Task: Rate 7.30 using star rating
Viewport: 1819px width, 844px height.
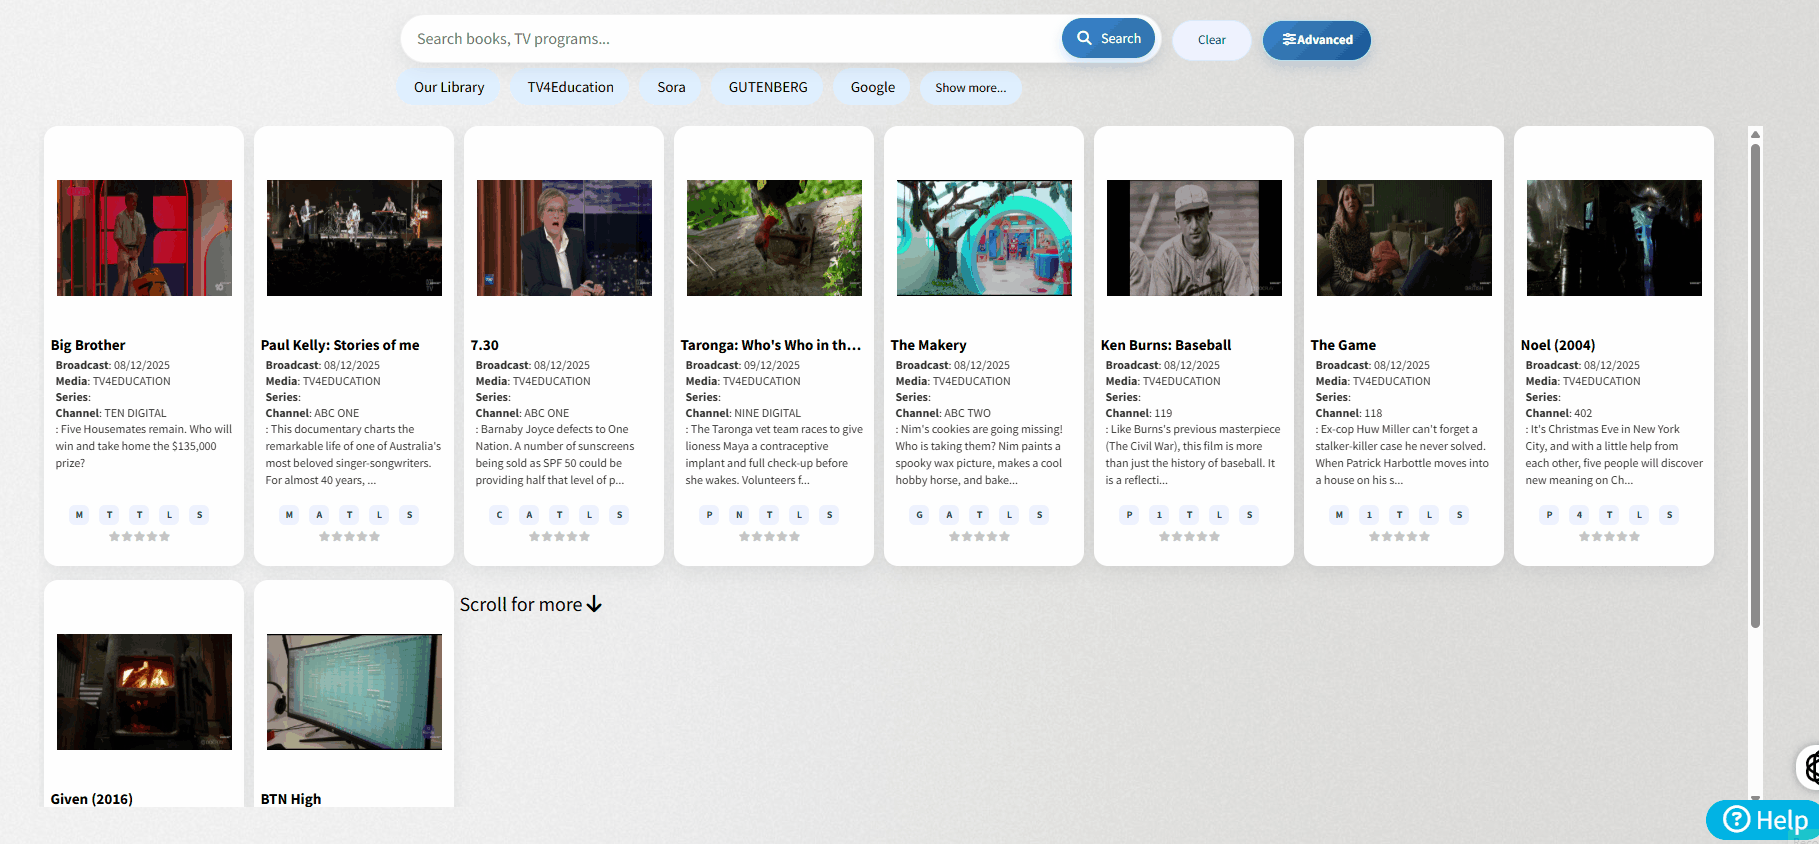Action: click(559, 537)
